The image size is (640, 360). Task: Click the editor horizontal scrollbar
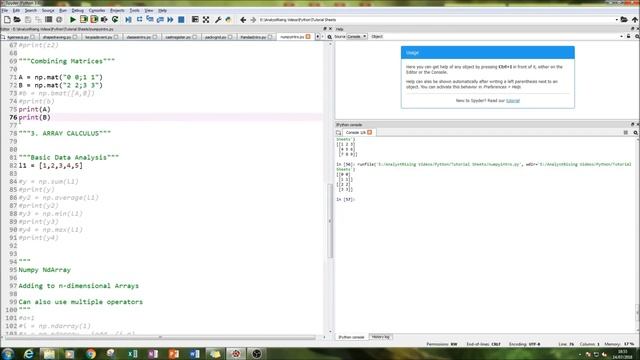click(160, 337)
